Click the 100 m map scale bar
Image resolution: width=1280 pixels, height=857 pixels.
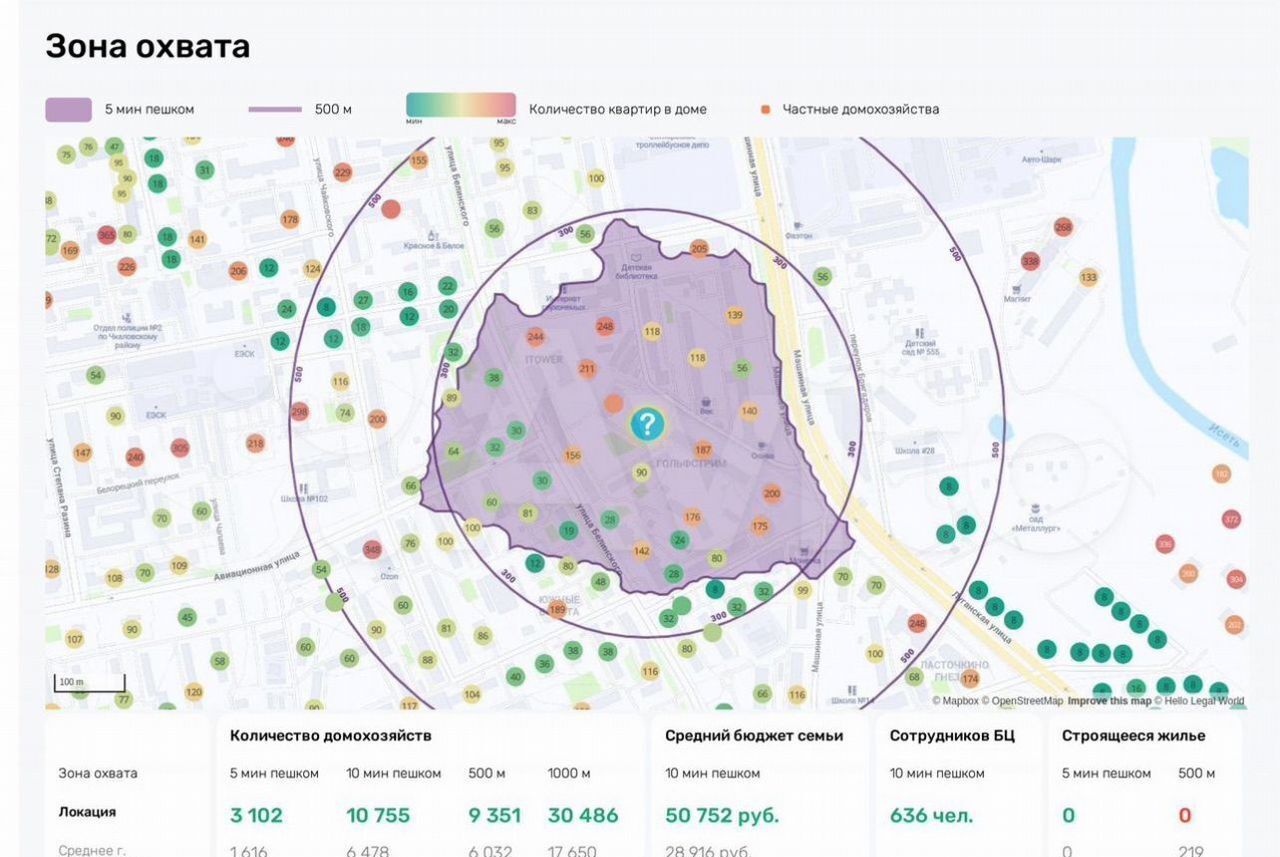point(89,684)
